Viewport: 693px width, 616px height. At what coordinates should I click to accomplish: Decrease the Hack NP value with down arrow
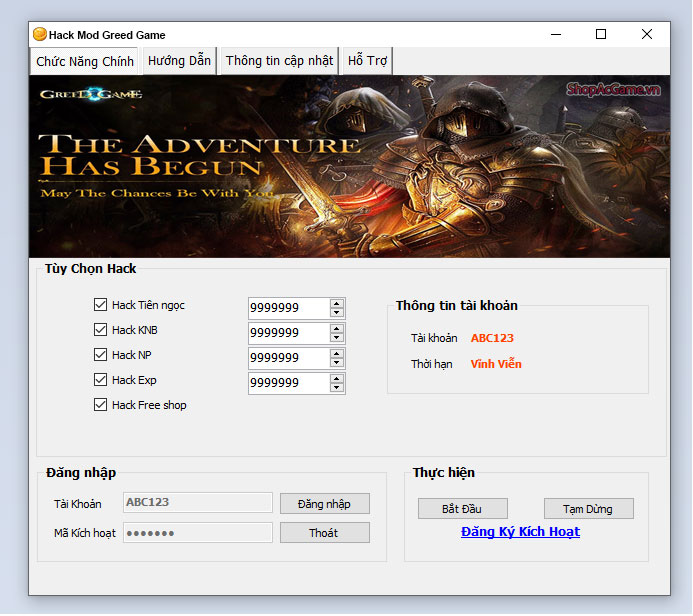point(337,362)
